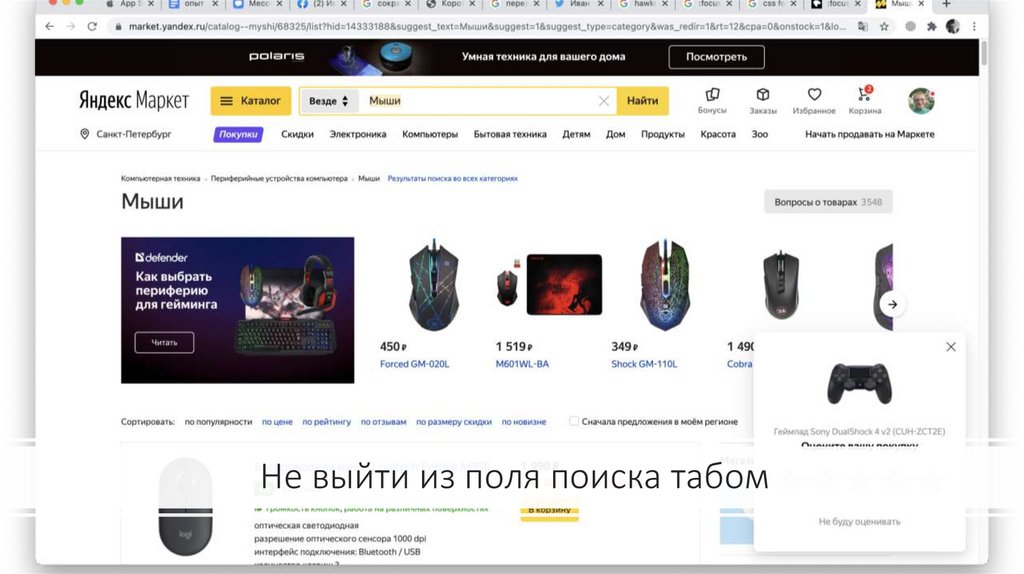Open the Бонусы icon

click(712, 101)
